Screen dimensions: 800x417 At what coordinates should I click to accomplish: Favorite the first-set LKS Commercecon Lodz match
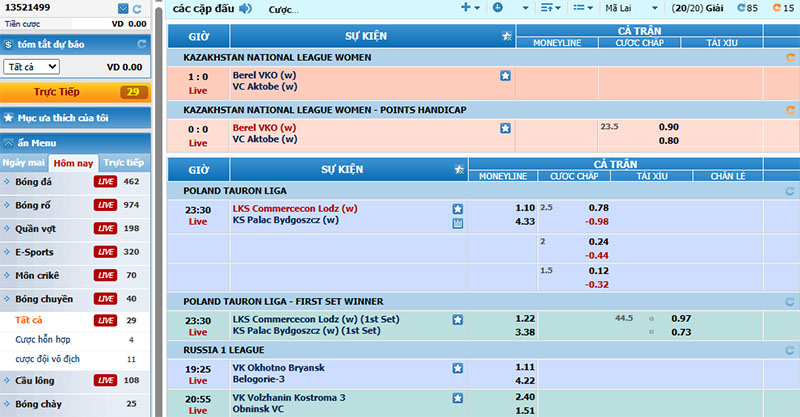[458, 319]
